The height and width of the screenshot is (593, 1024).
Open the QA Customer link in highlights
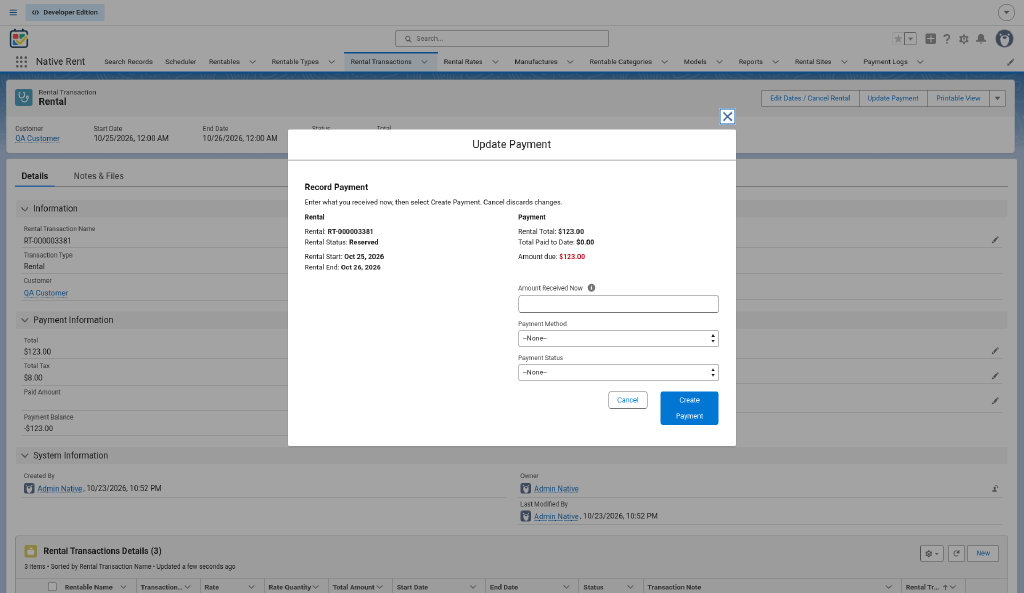(37, 138)
